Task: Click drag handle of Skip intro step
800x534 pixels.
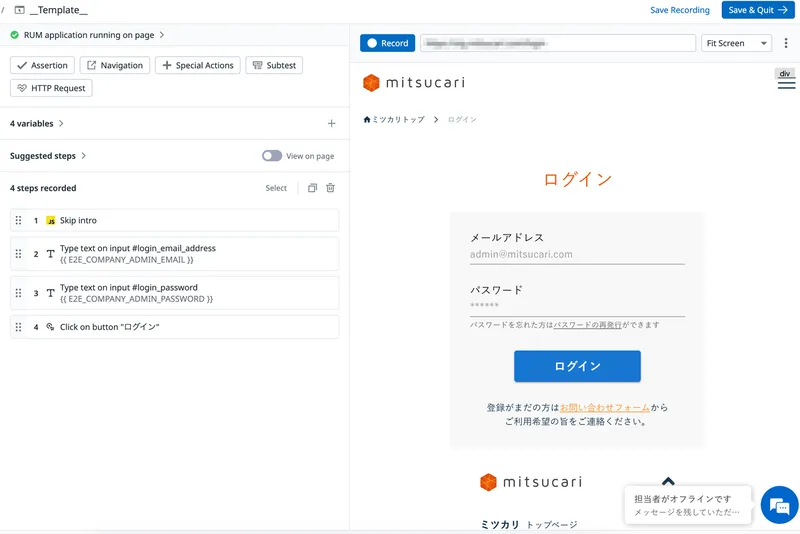Action: 18,220
